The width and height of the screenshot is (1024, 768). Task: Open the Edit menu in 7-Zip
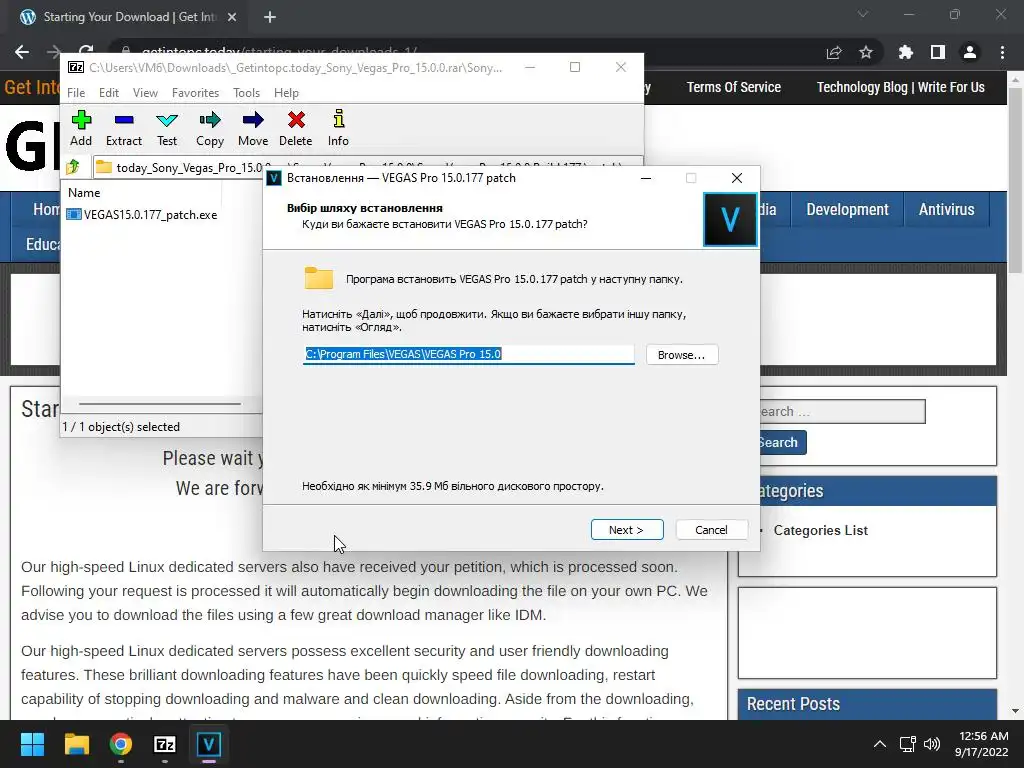coord(108,93)
